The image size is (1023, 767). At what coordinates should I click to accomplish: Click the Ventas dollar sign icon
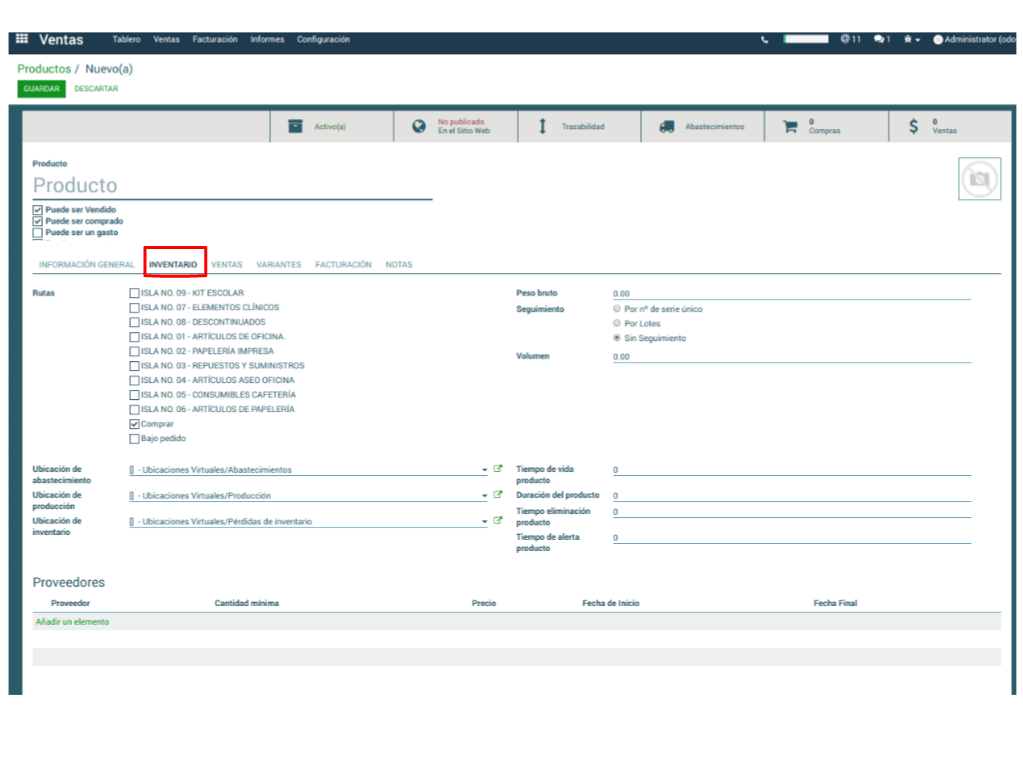pyautogui.click(x=913, y=127)
